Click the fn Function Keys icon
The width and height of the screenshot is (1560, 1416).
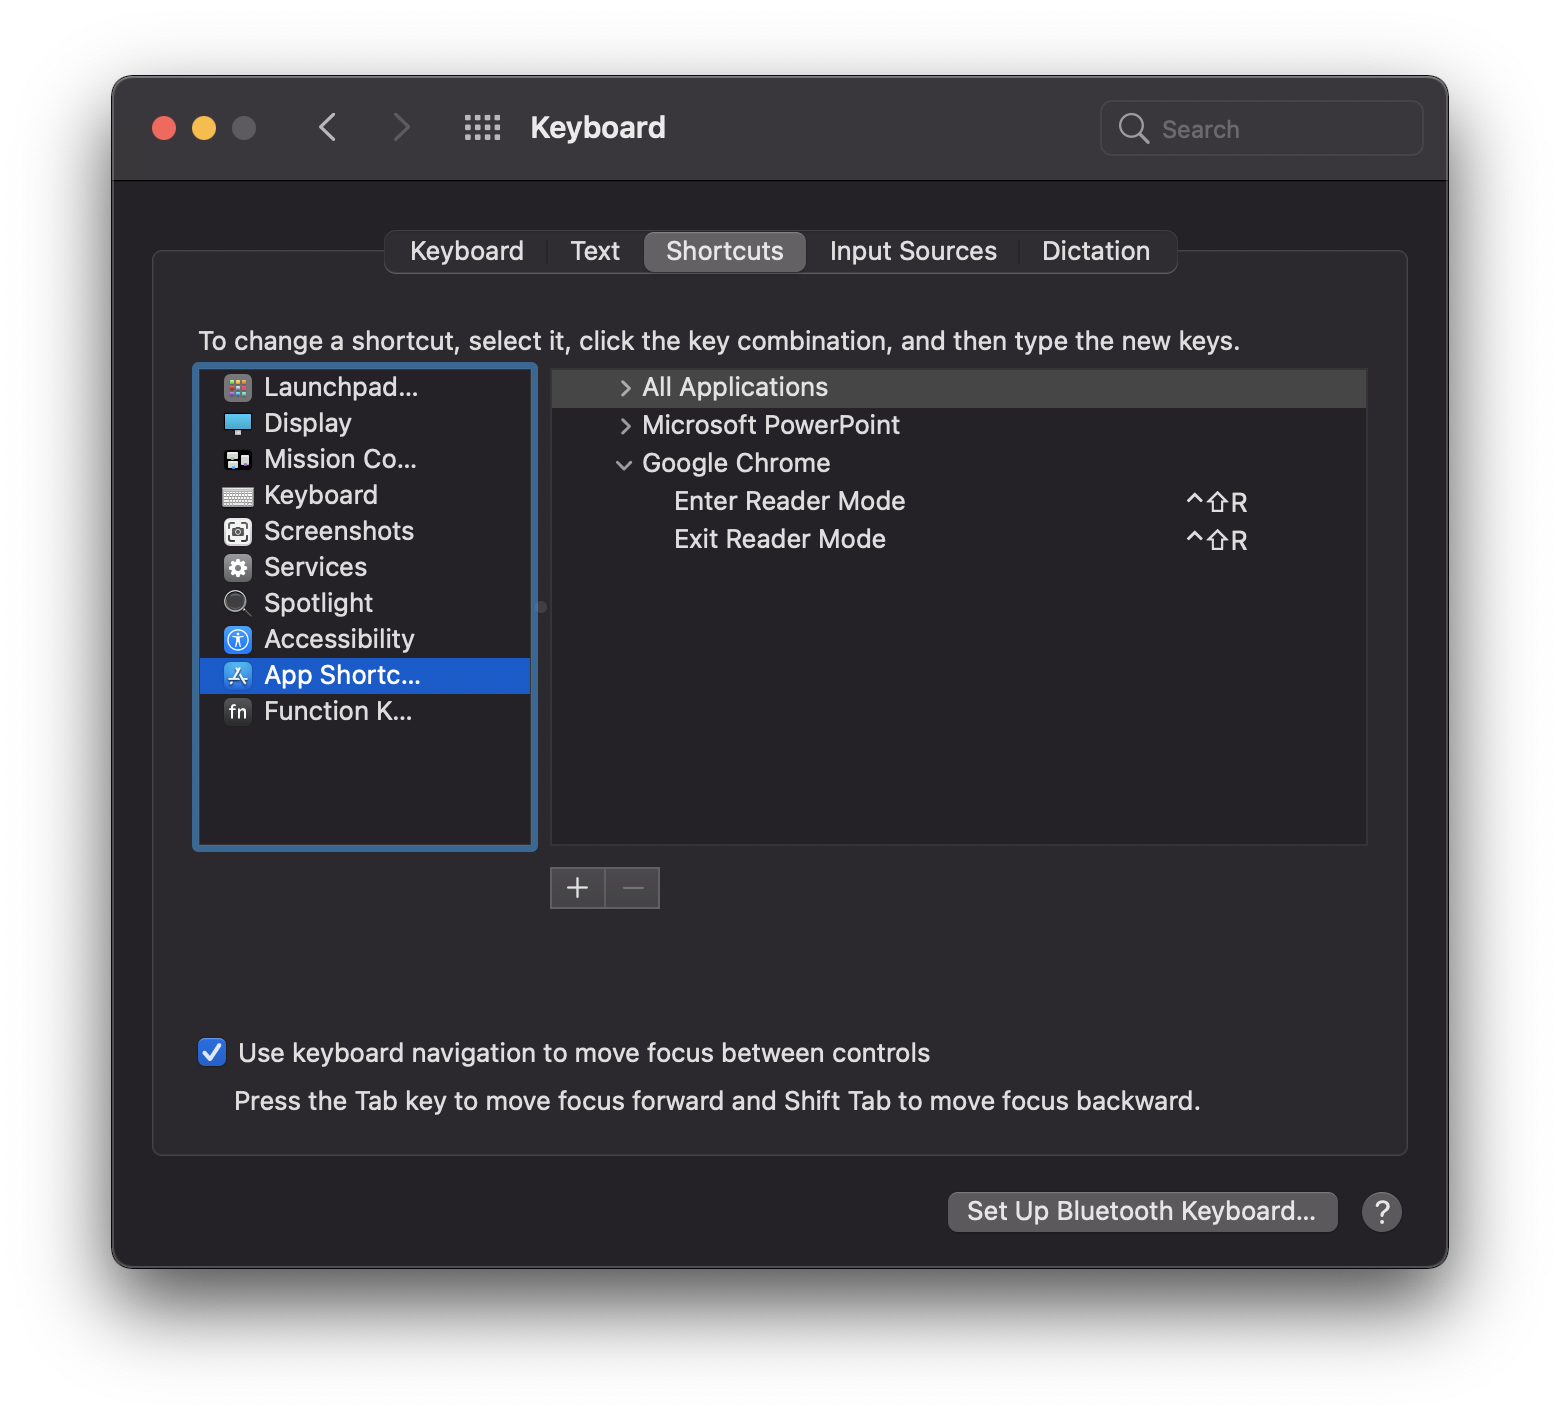pos(238,711)
